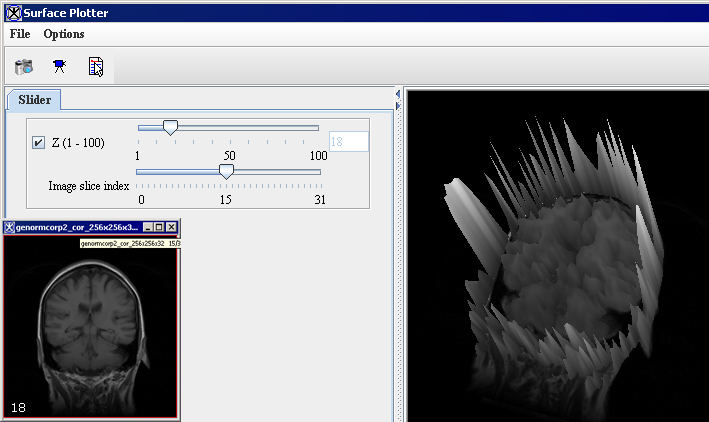709x422 pixels.
Task: Maximize the genormcorp2 image window
Action: [160, 227]
